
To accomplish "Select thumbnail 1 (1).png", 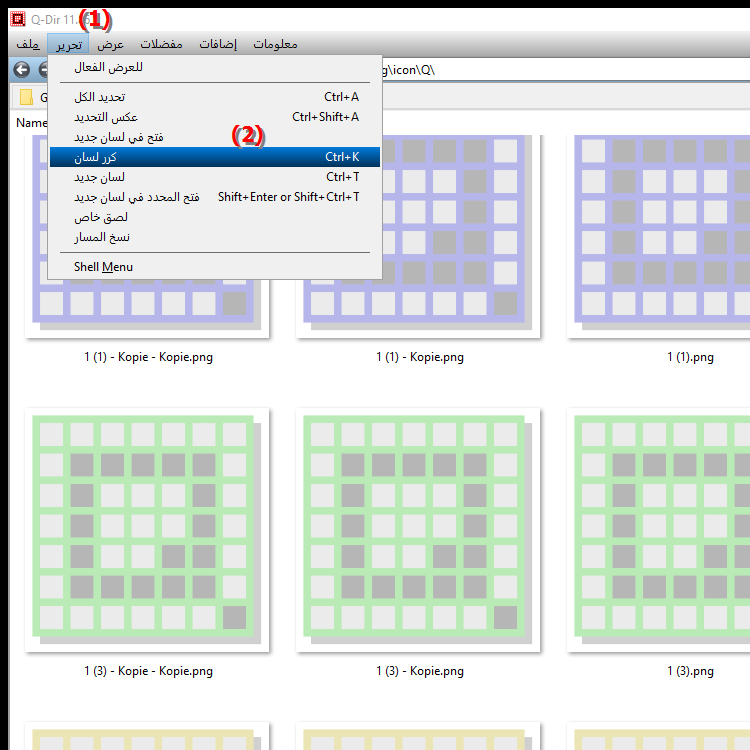I will [x=659, y=237].
